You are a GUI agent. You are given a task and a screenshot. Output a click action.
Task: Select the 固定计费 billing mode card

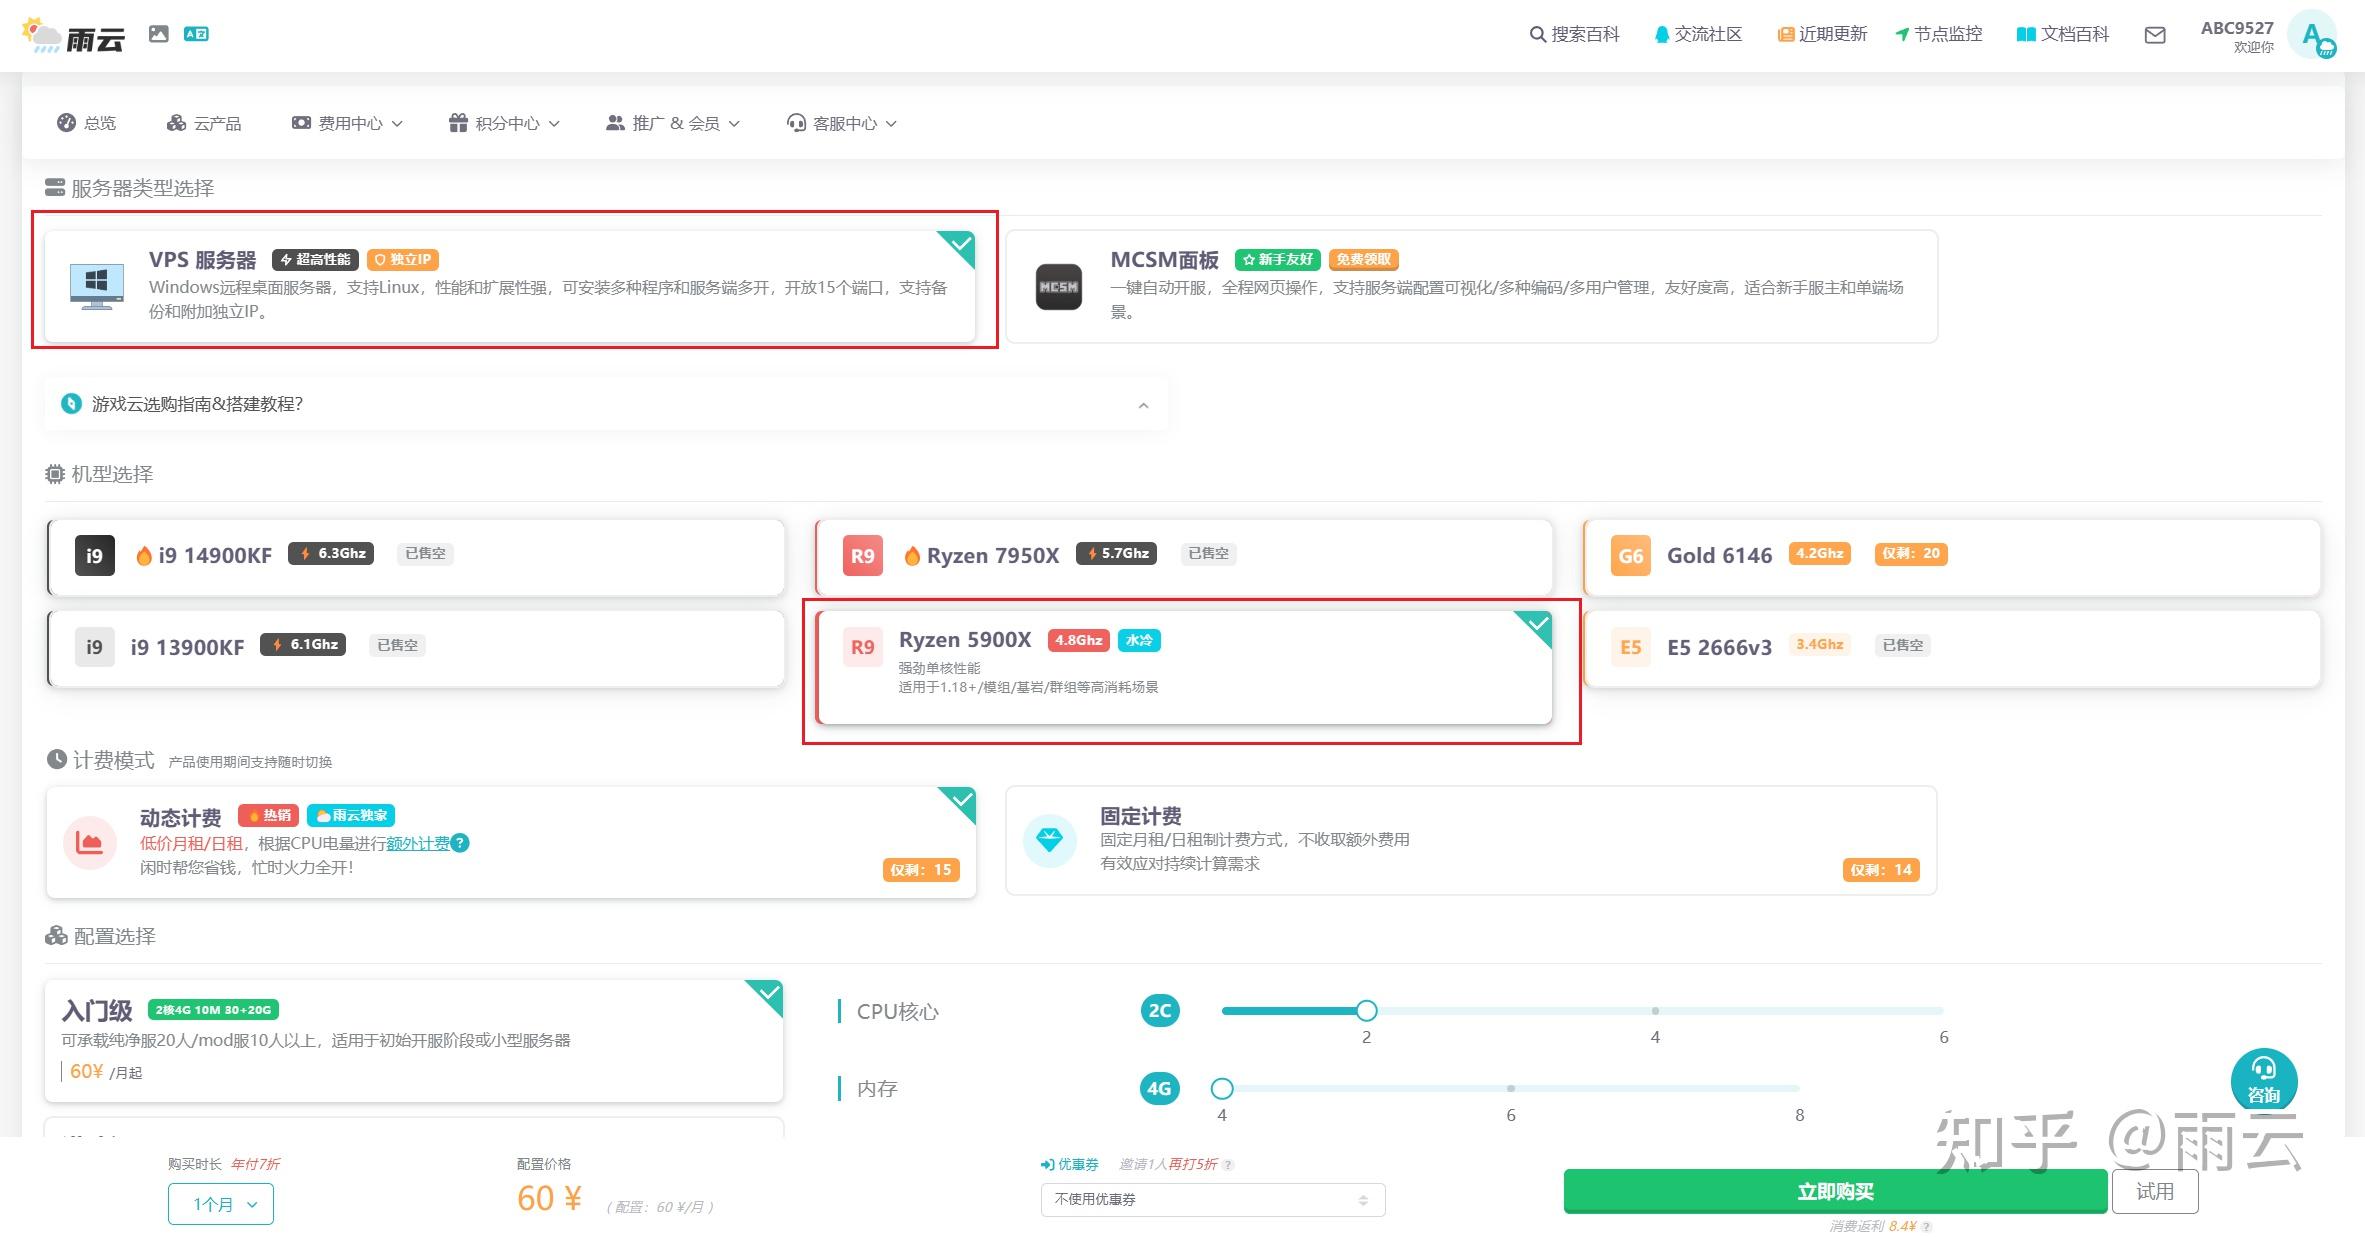pyautogui.click(x=1470, y=841)
